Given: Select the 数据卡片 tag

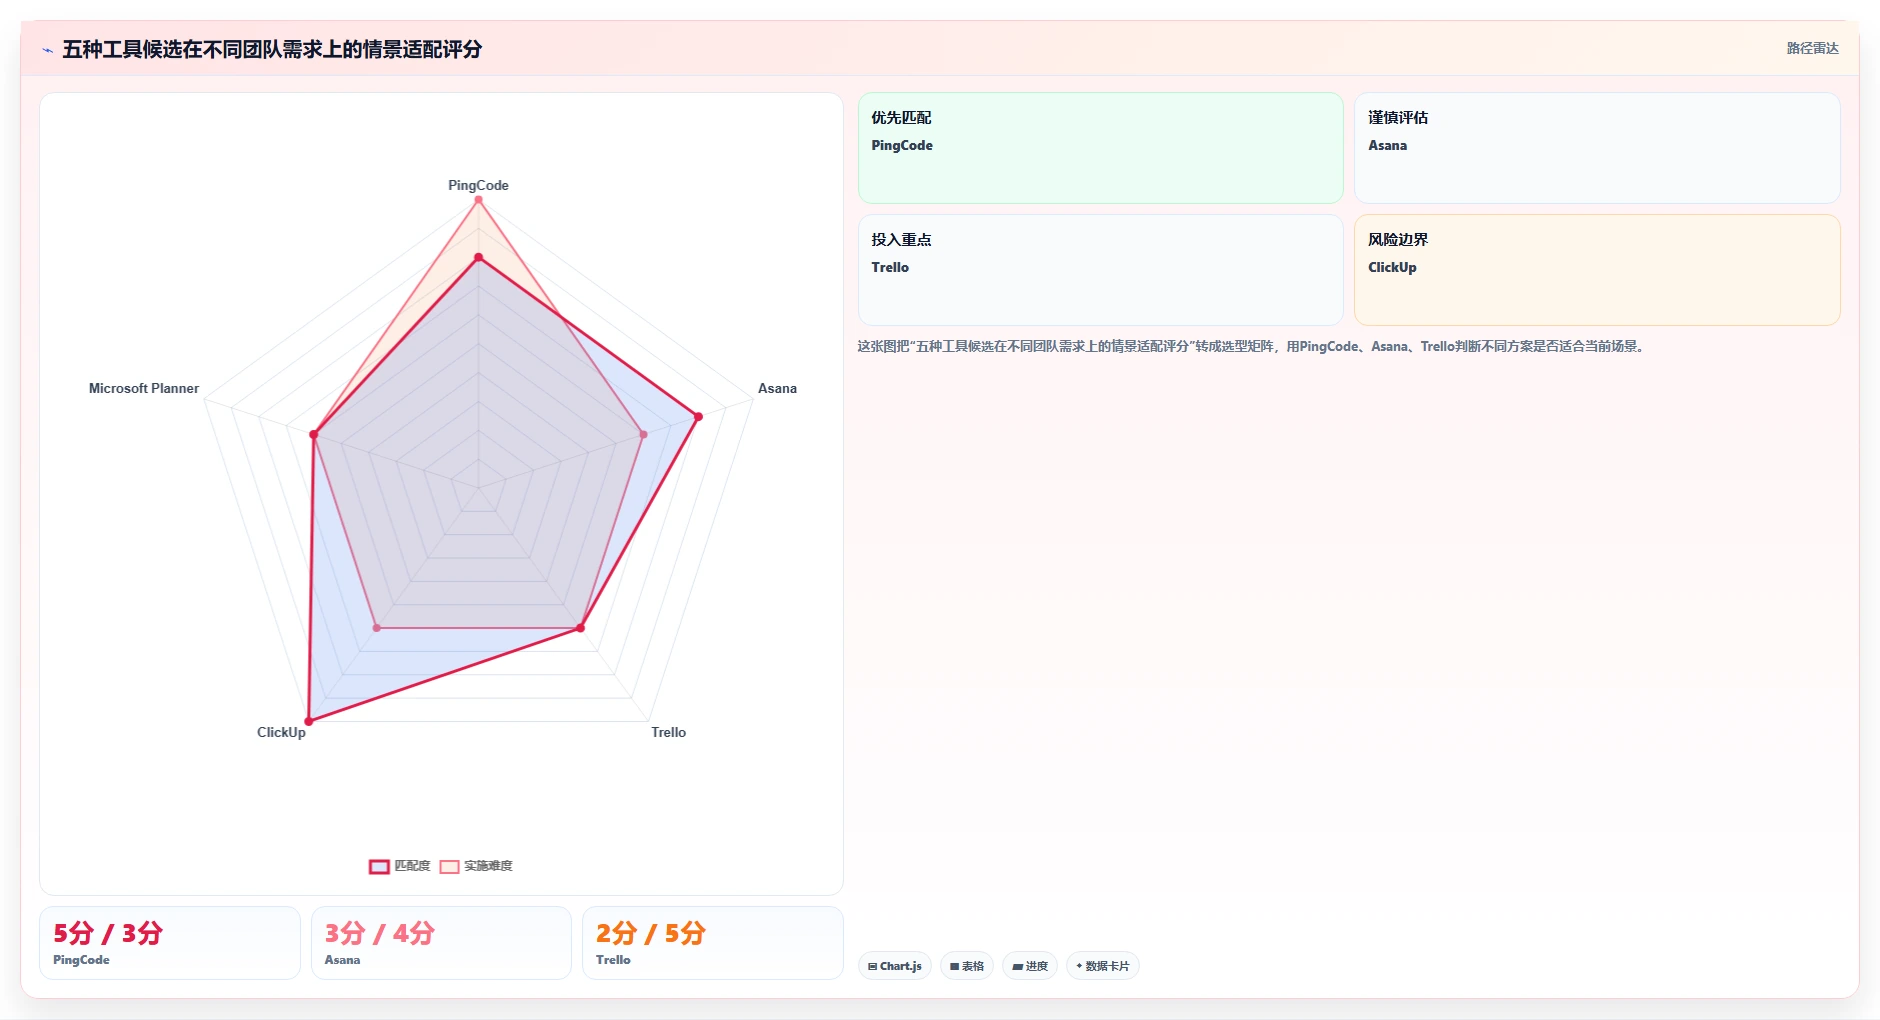Looking at the screenshot, I should point(1103,966).
